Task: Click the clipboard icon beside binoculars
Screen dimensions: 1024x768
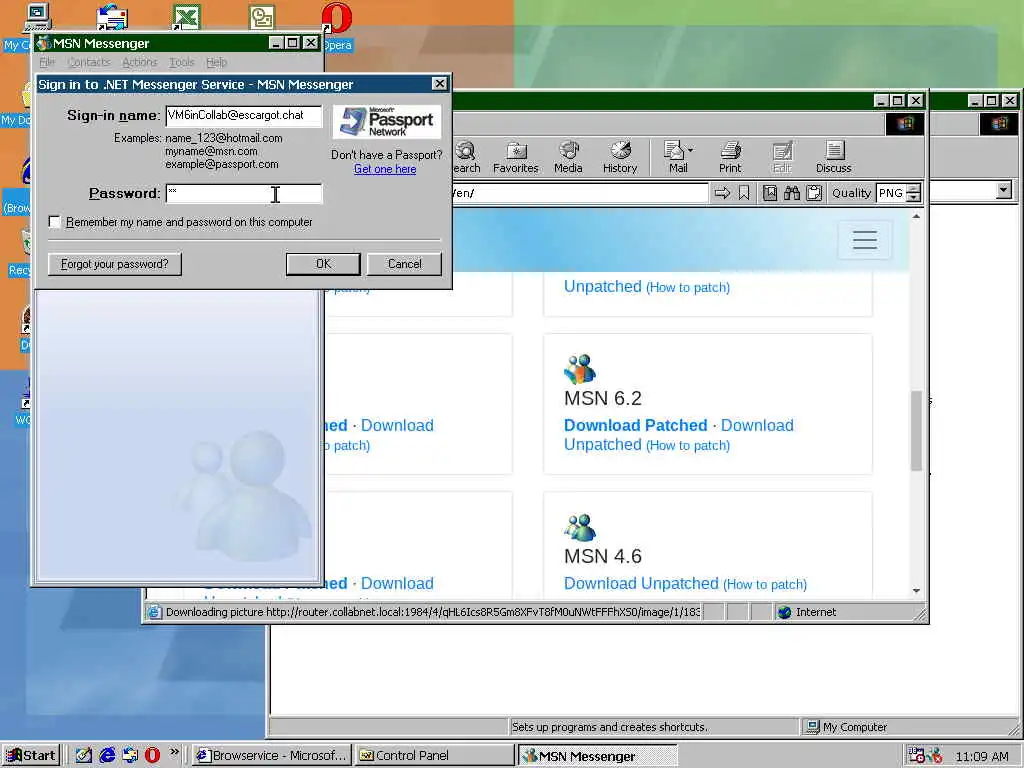Action: tap(814, 193)
